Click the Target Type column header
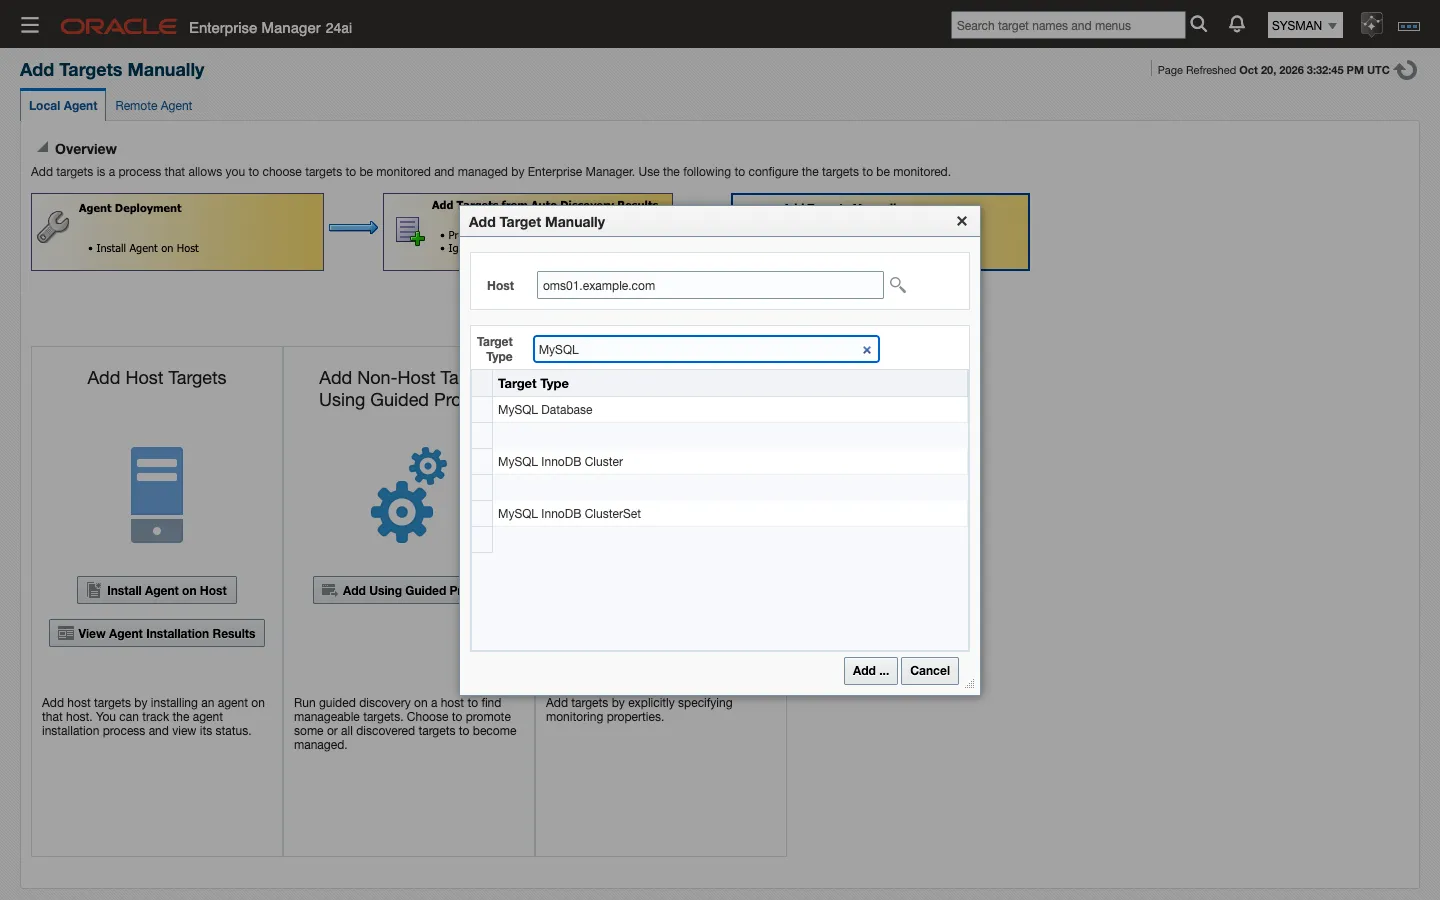This screenshot has width=1440, height=900. (730, 384)
